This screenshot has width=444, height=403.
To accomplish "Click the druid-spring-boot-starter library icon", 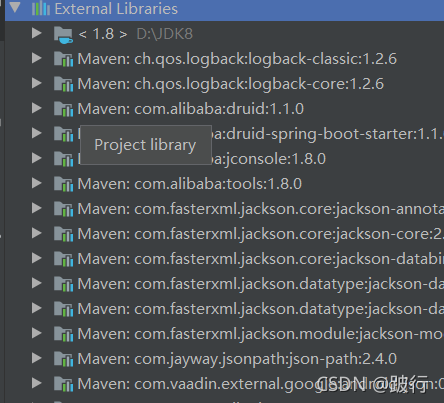I will point(63,134).
